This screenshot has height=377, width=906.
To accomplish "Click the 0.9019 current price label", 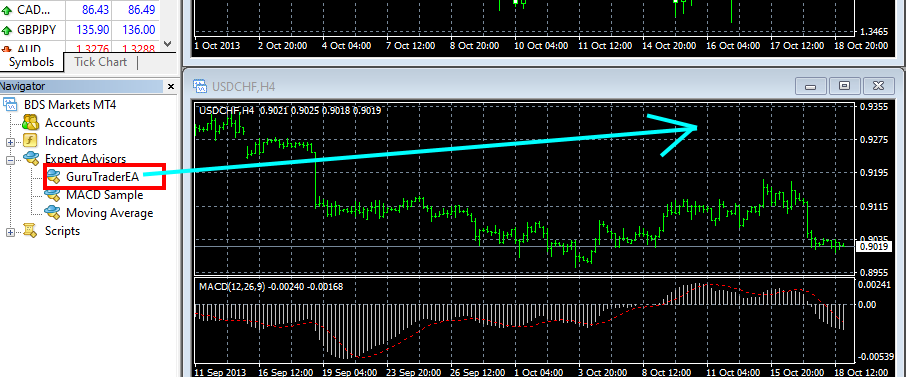I will pyautogui.click(x=872, y=246).
